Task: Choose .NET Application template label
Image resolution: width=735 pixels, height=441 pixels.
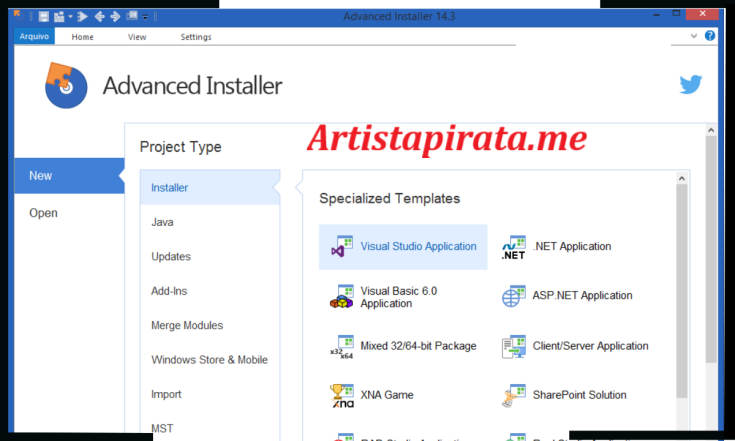Action: click(x=572, y=247)
